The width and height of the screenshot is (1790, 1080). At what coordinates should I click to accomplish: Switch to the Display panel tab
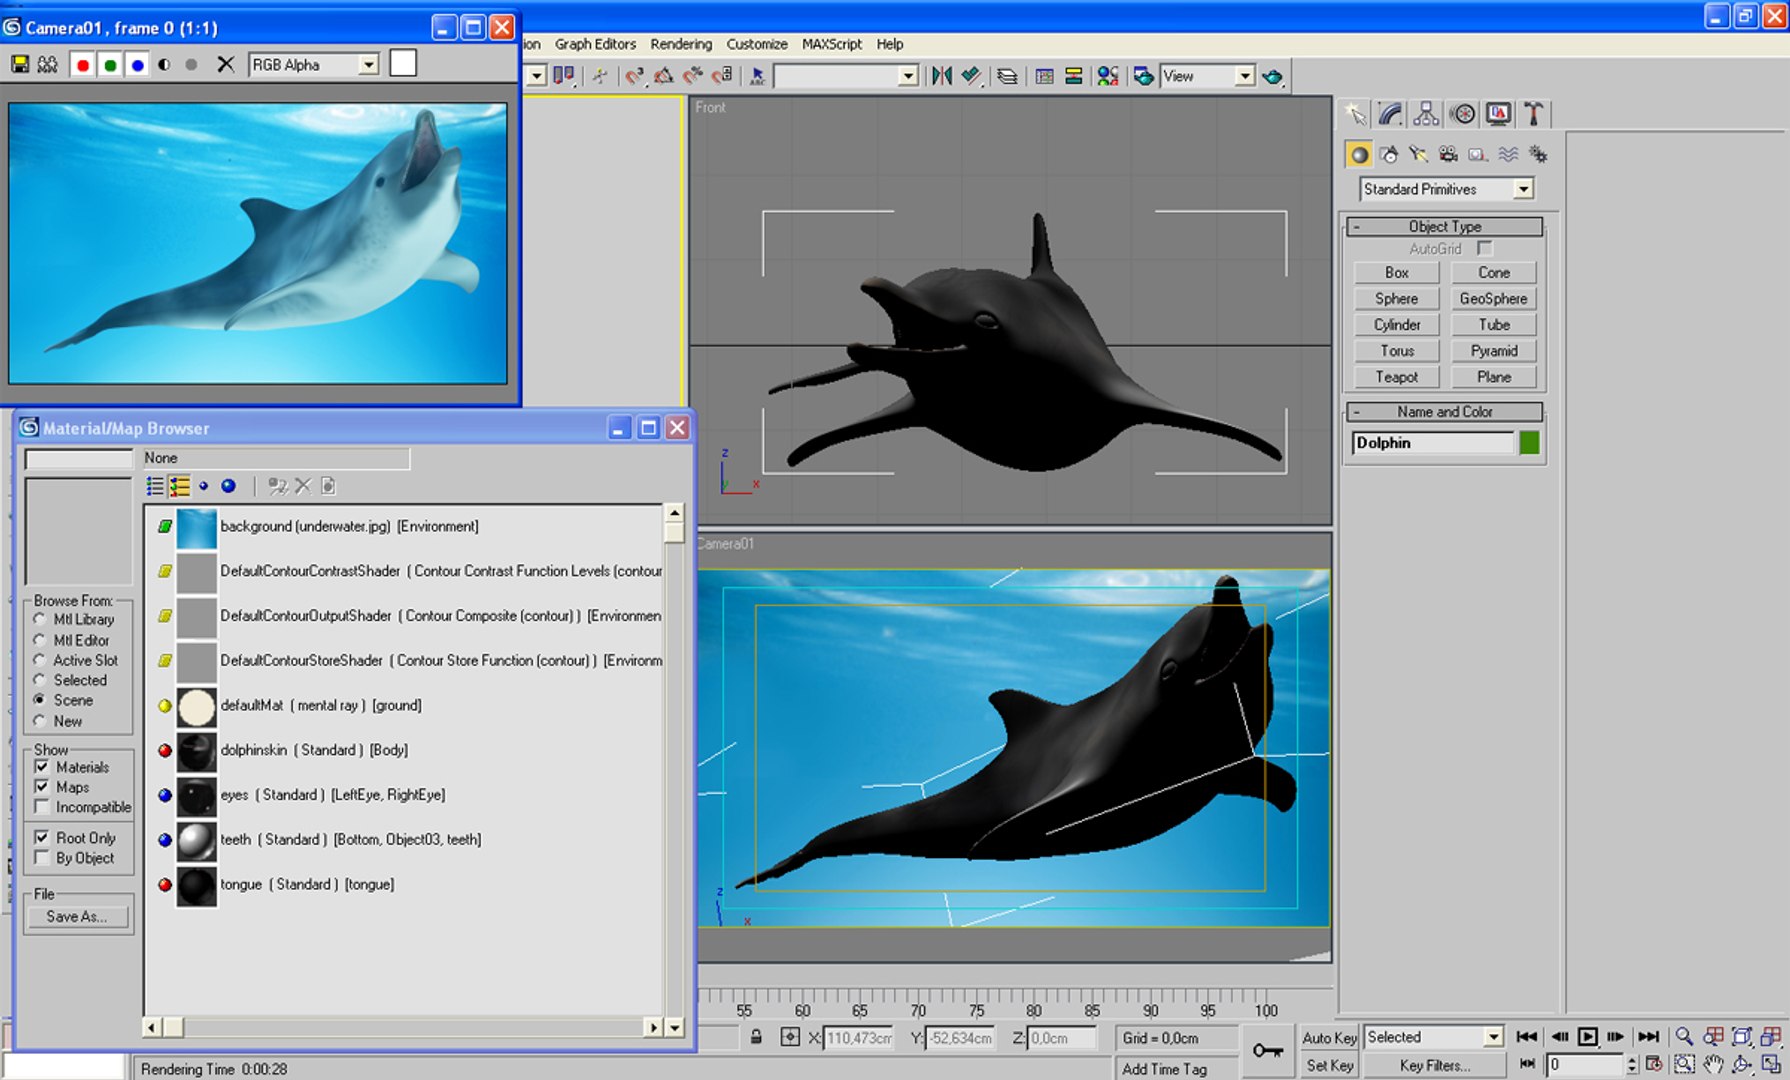[x=1498, y=114]
